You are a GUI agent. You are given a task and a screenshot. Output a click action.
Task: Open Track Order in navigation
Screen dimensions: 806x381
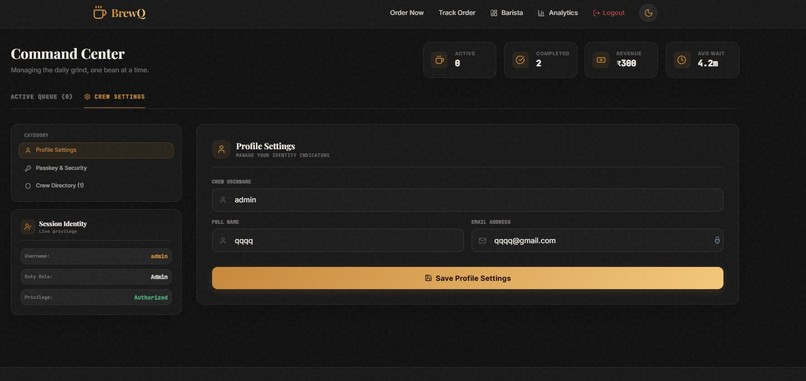[x=456, y=13]
